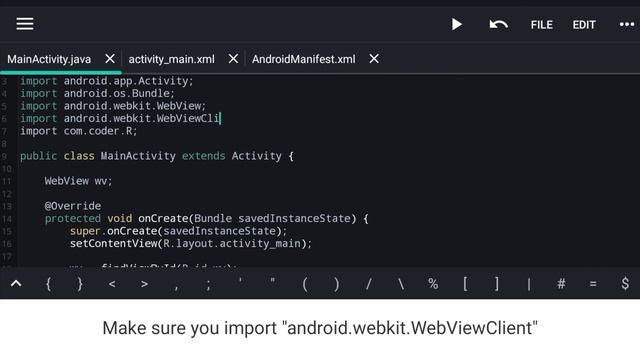Place cursor in 'import android.webkit.WebViewCli' line
This screenshot has height=360, width=640.
pos(120,119)
